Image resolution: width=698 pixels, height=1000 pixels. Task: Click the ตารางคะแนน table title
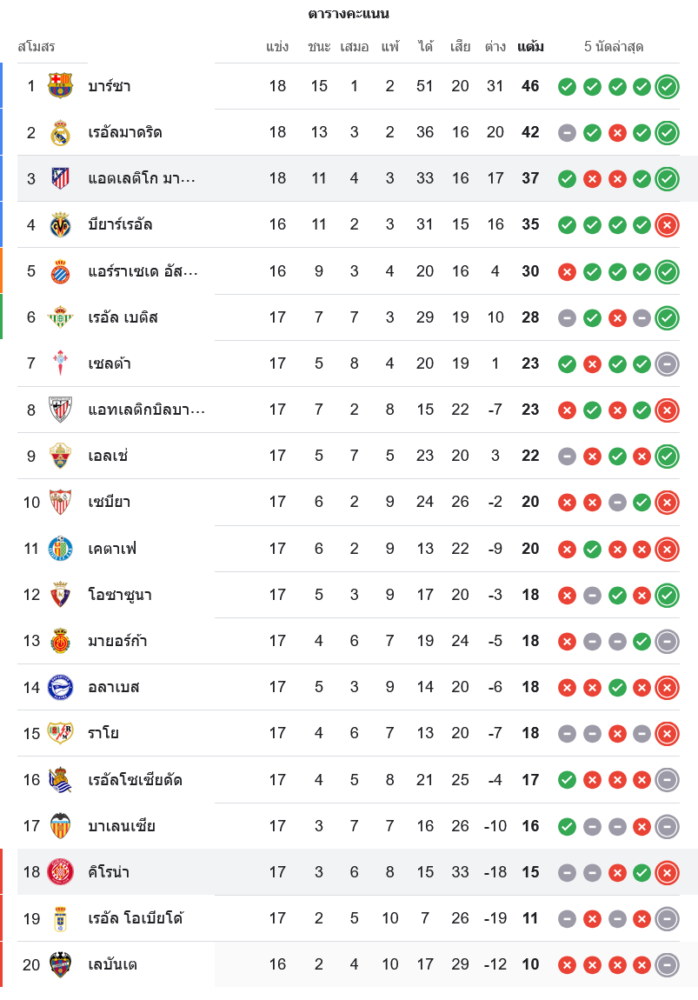[348, 14]
